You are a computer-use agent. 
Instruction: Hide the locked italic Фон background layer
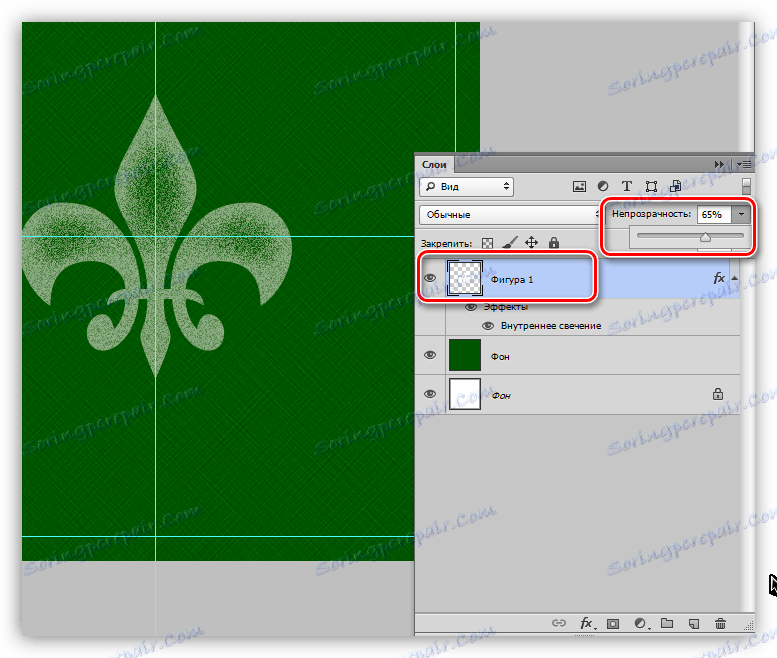point(430,394)
